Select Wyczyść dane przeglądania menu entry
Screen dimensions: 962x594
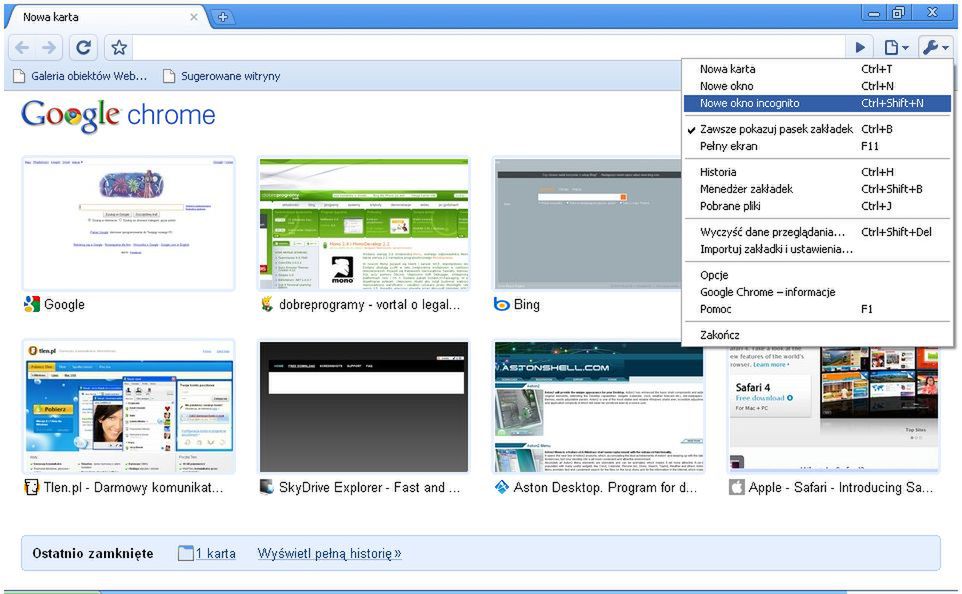(x=817, y=232)
